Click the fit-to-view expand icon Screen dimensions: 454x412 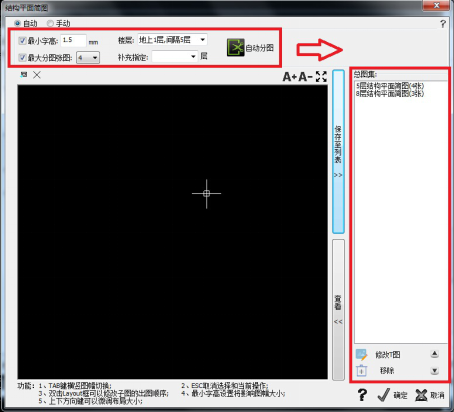coord(321,76)
